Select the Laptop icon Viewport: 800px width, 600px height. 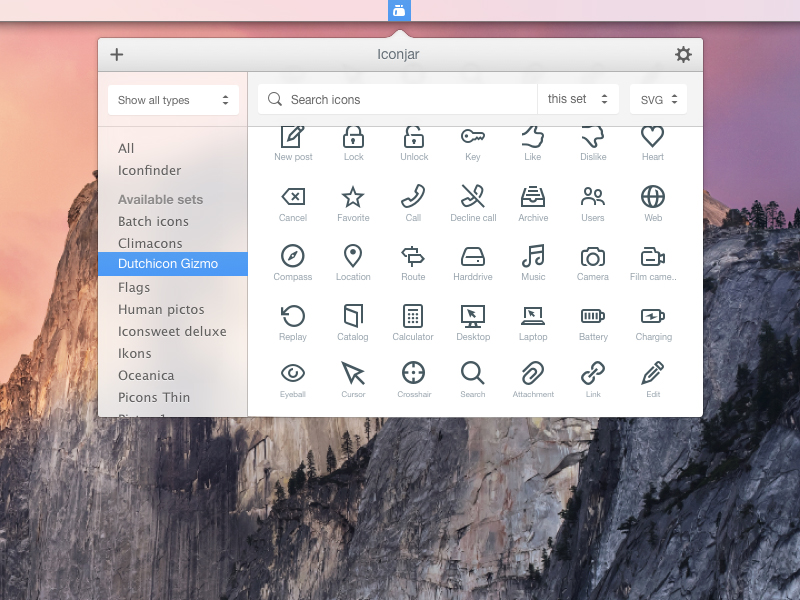pos(533,316)
